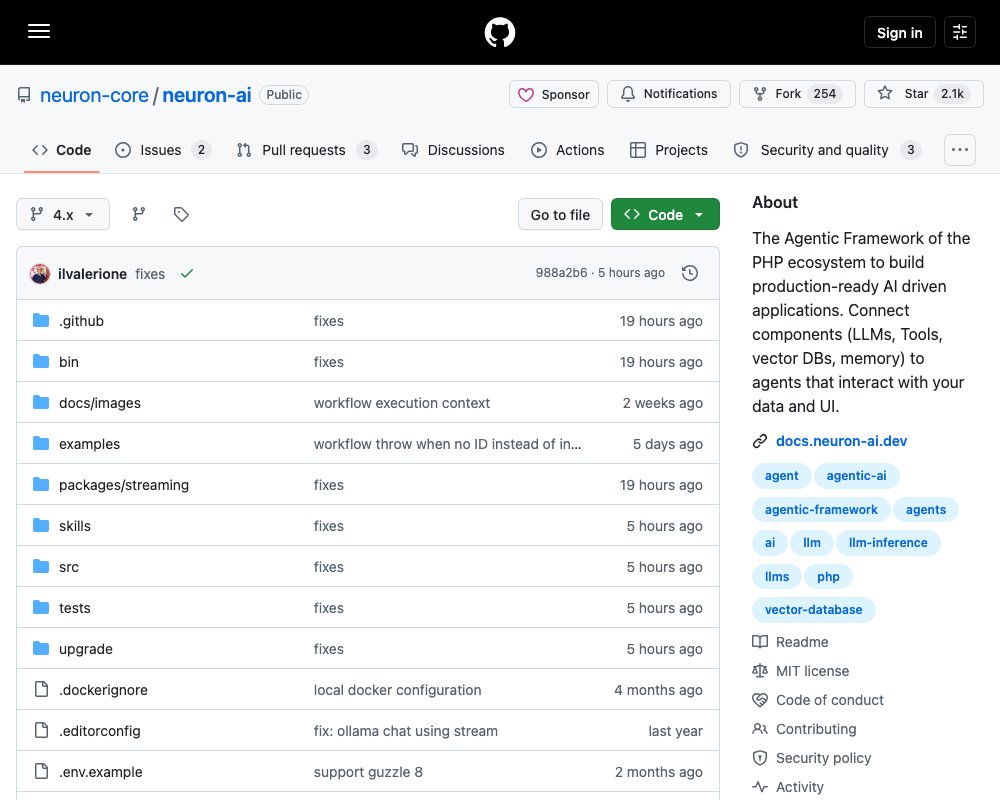1000x800 pixels.
Task: Open commit history clock icon
Action: (x=689, y=273)
